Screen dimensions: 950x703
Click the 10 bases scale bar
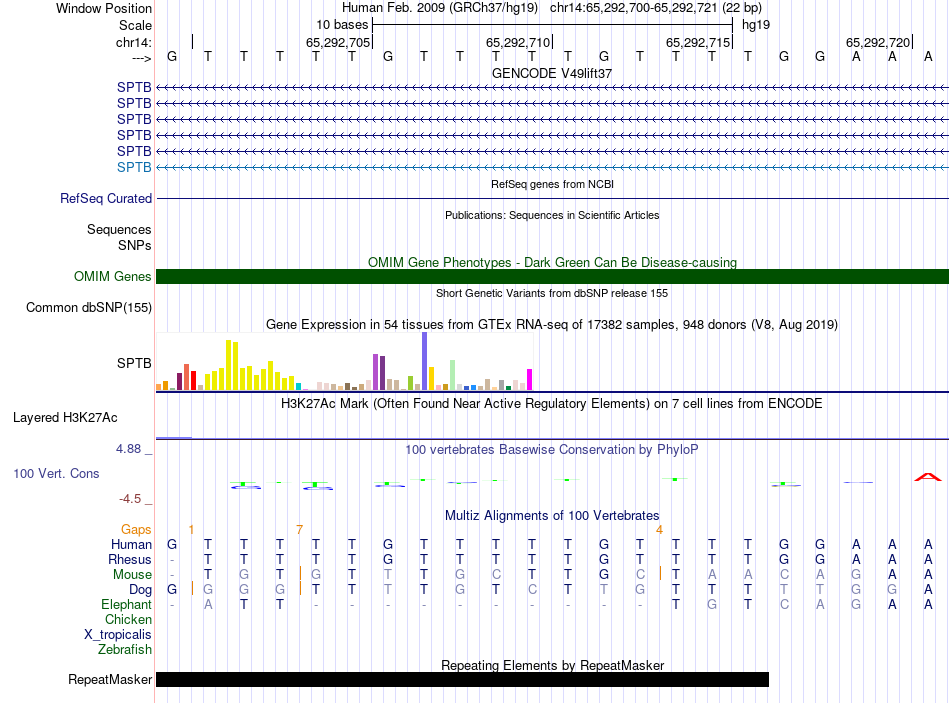553,25
